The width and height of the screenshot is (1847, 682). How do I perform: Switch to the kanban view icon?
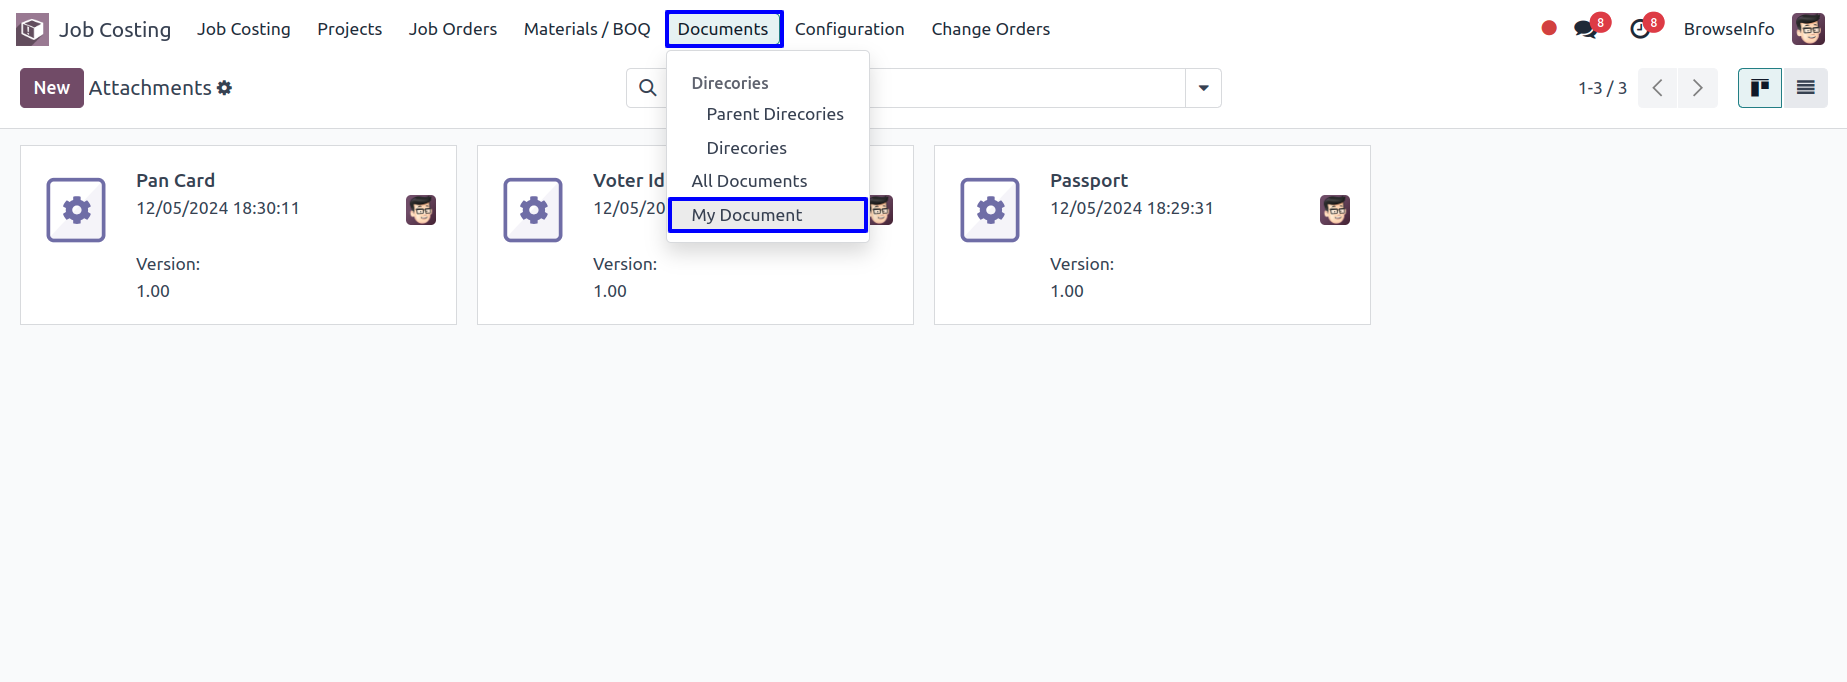[1760, 88]
